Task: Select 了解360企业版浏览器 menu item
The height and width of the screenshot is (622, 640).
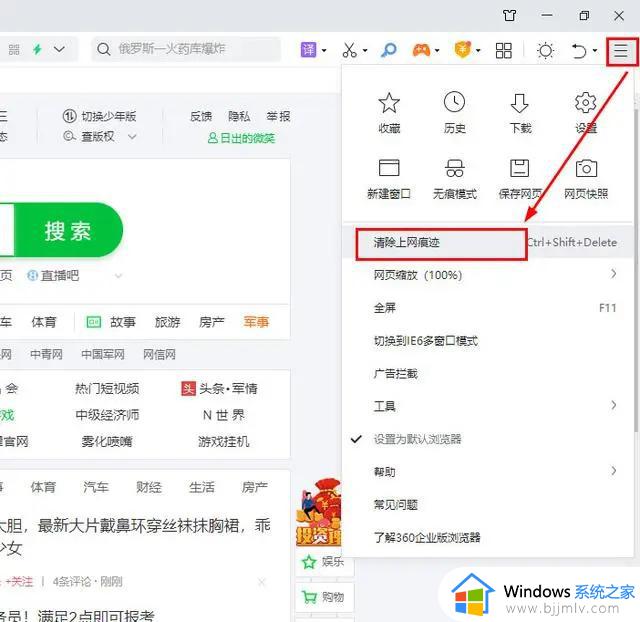Action: (488, 538)
